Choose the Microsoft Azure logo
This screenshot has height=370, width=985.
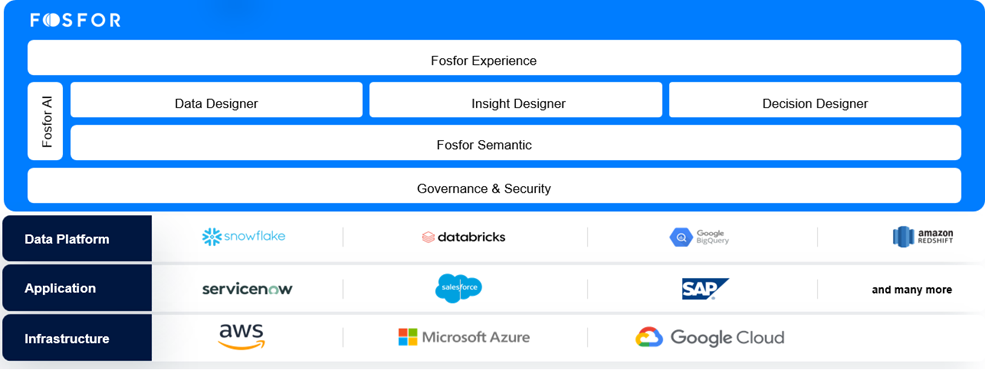point(464,337)
